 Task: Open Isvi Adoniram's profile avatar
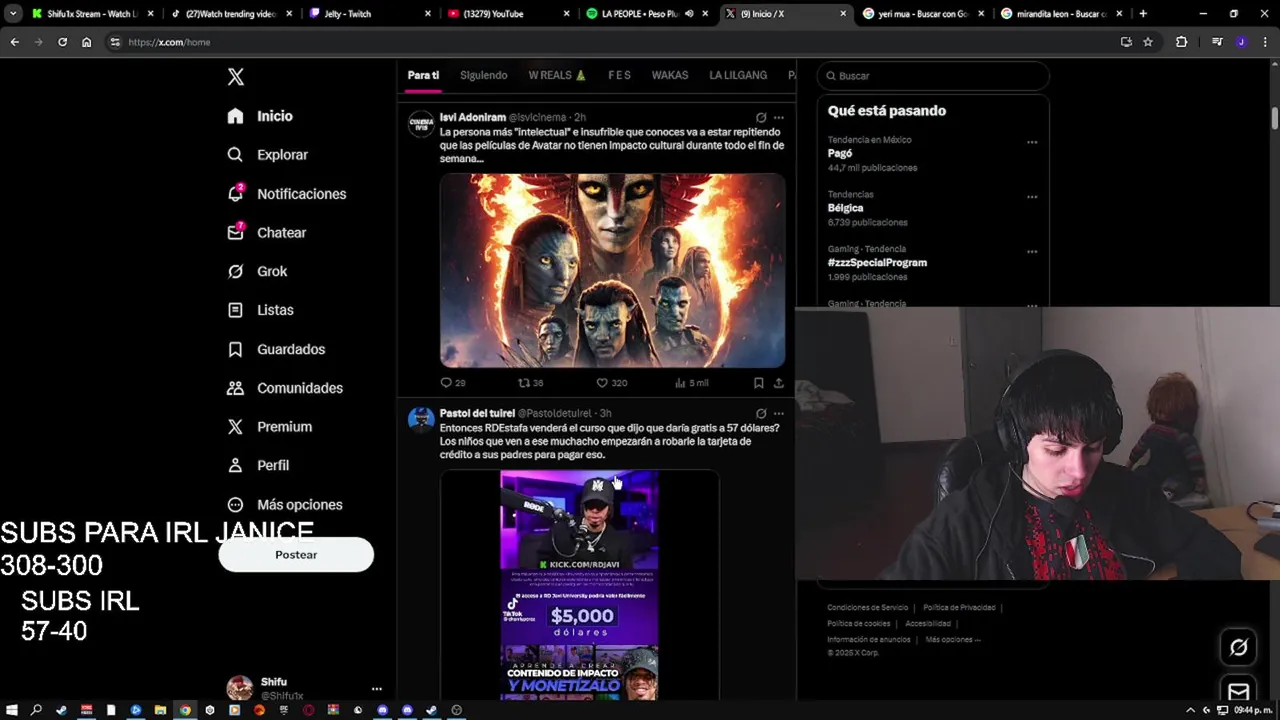421,124
